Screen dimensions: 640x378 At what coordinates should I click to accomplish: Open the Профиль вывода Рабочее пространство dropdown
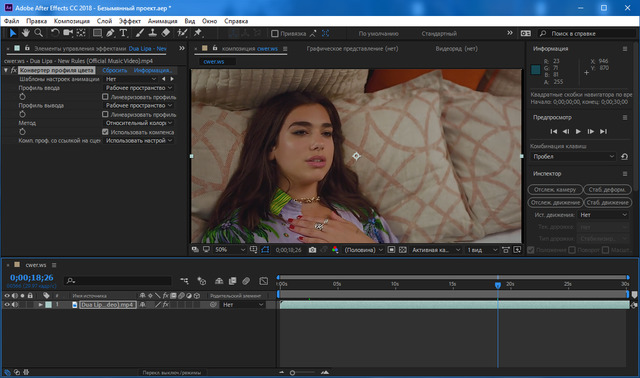coord(139,105)
